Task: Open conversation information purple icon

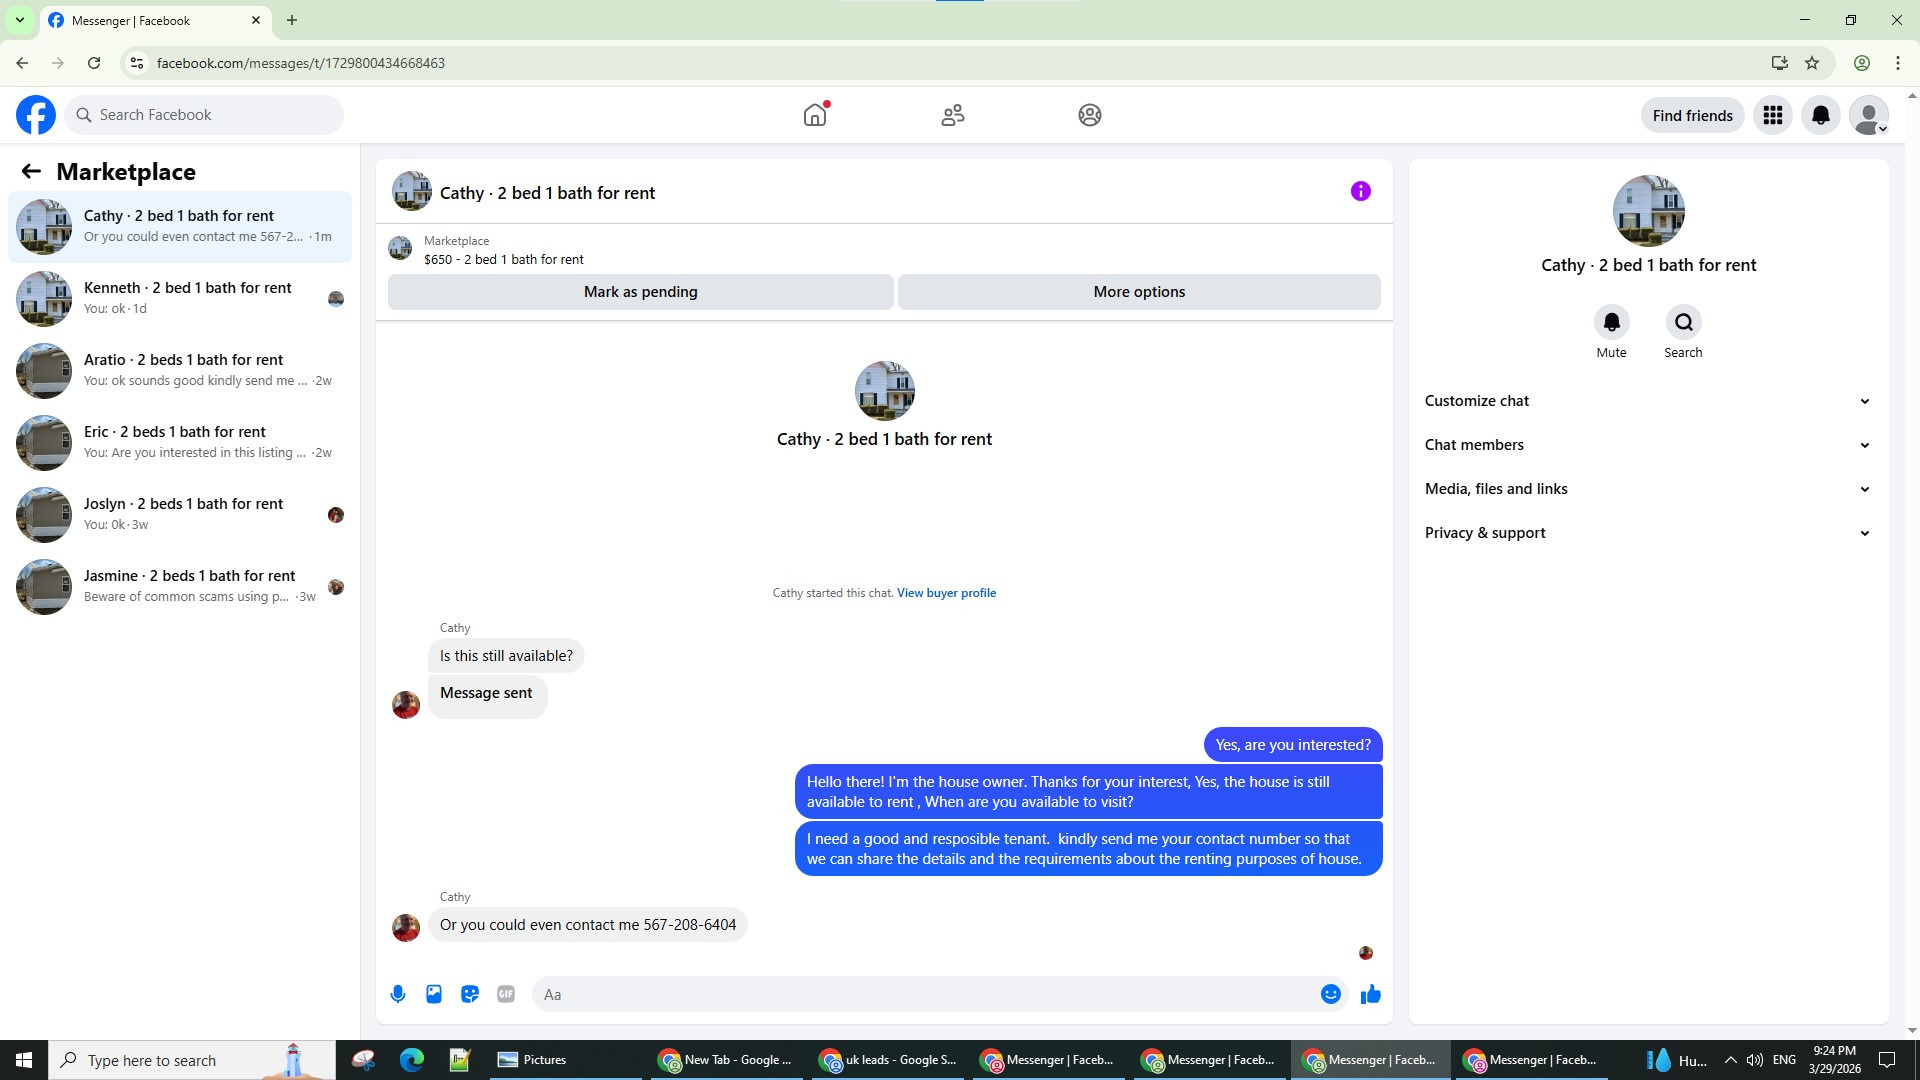Action: click(1361, 191)
